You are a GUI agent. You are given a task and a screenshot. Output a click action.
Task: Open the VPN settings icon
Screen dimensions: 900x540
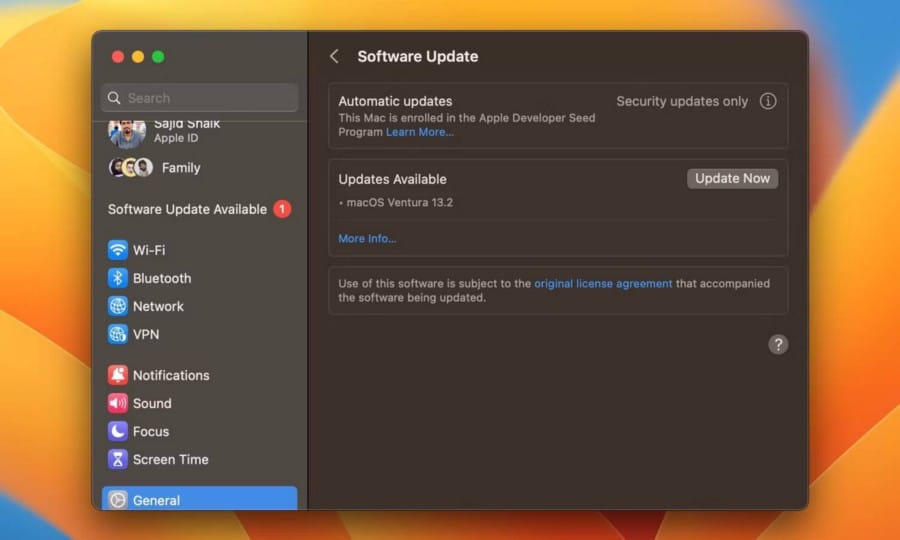coord(118,334)
